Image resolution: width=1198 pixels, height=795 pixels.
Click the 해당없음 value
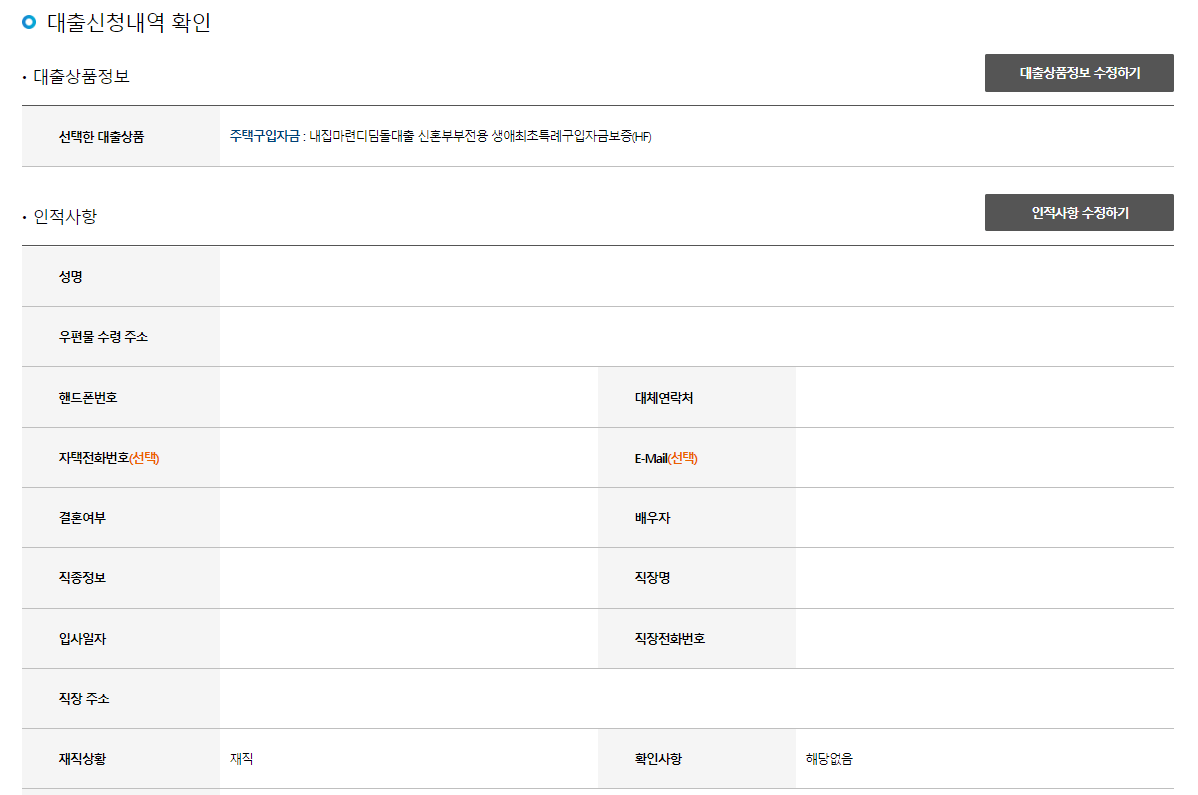point(829,758)
